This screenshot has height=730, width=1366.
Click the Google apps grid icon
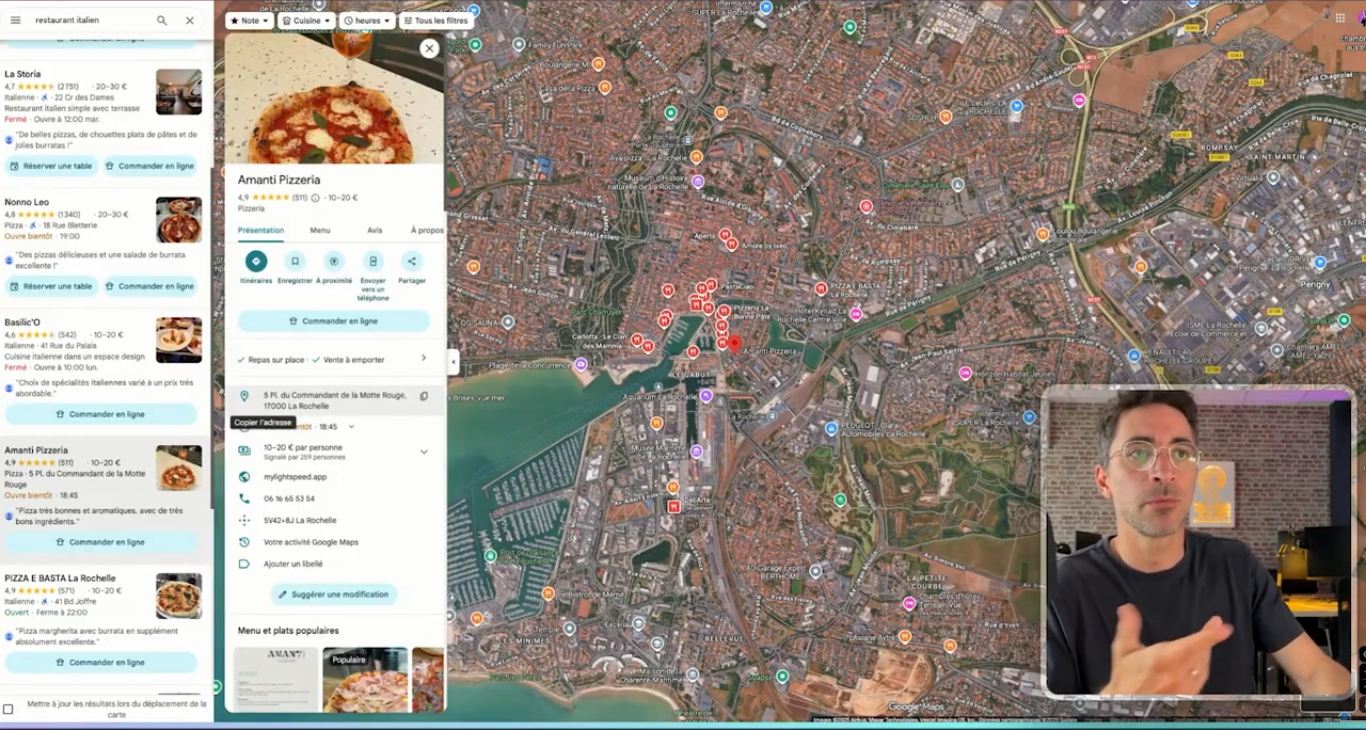[x=1340, y=18]
